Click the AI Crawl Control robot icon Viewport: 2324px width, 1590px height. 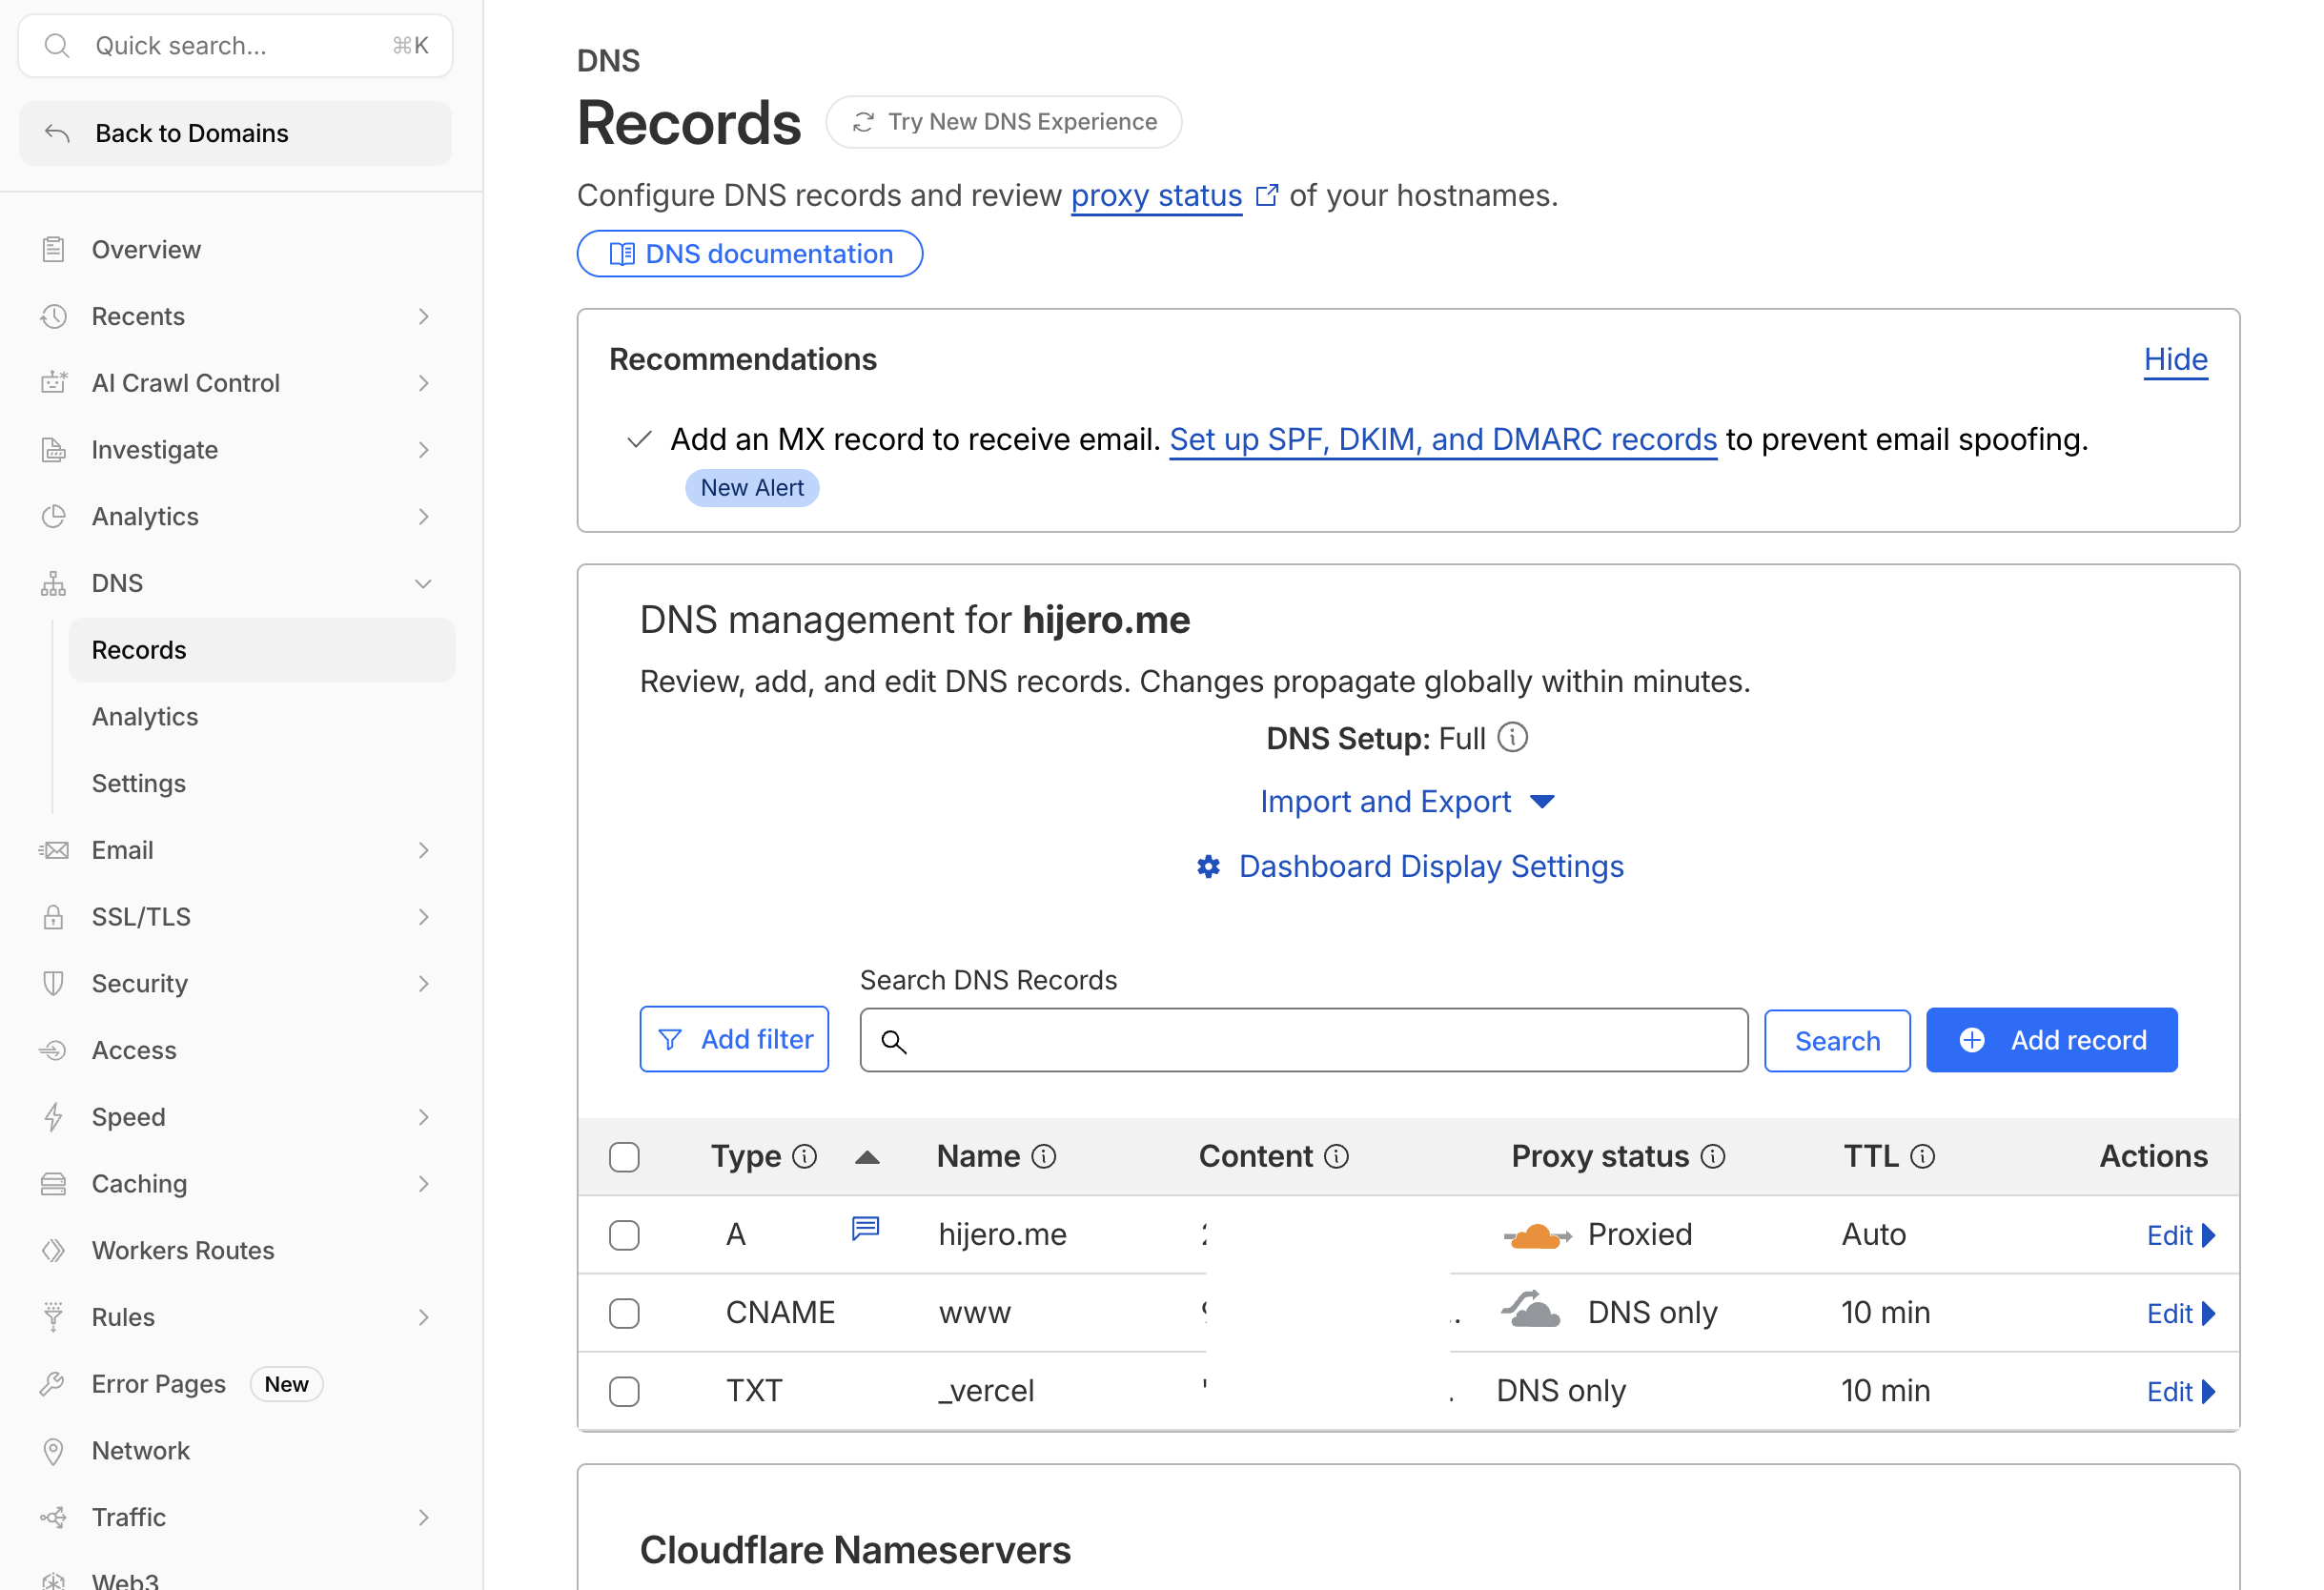54,383
